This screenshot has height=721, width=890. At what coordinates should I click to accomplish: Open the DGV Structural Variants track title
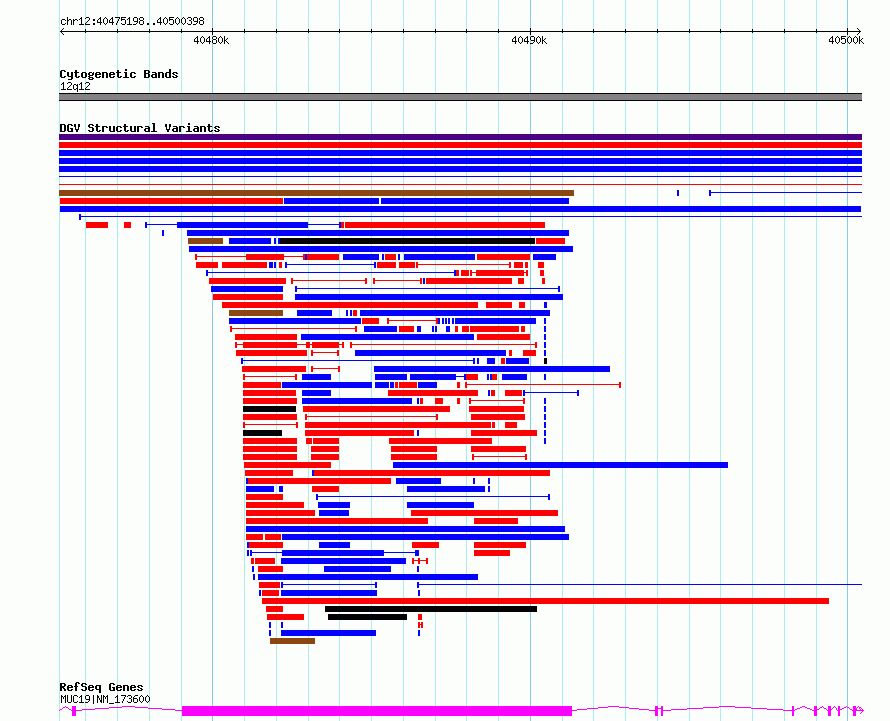140,128
